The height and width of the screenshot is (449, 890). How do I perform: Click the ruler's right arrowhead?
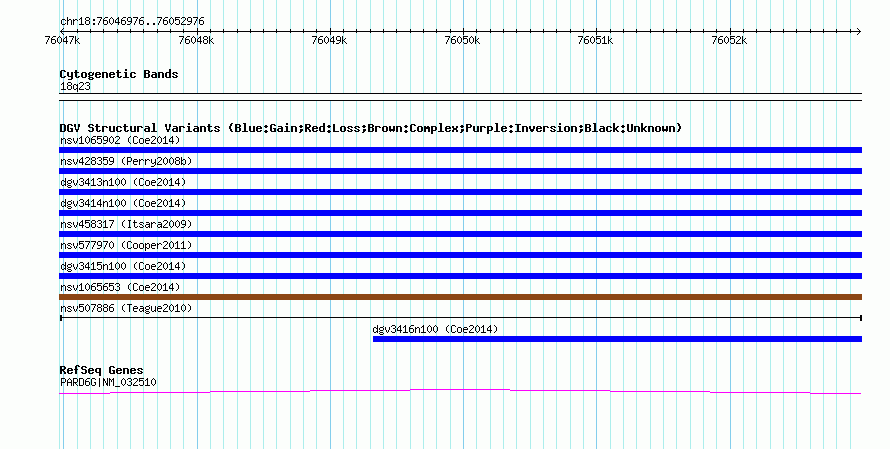click(859, 31)
